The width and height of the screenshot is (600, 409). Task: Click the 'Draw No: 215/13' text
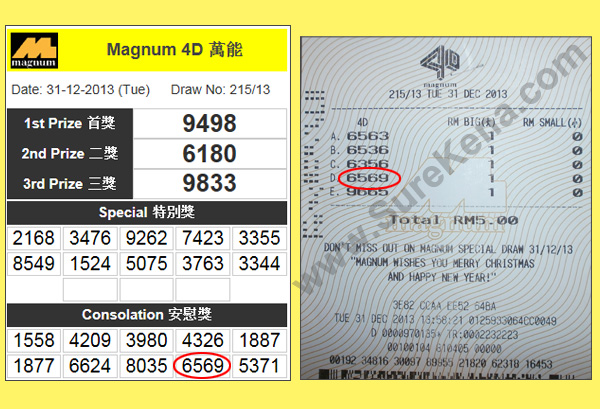point(220,90)
